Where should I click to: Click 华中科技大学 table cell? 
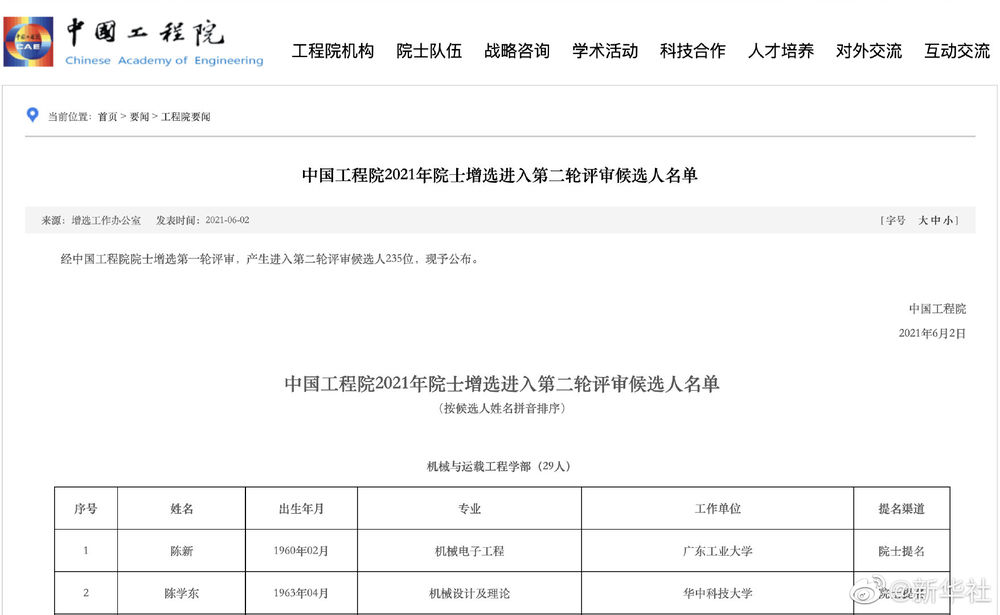click(x=717, y=593)
